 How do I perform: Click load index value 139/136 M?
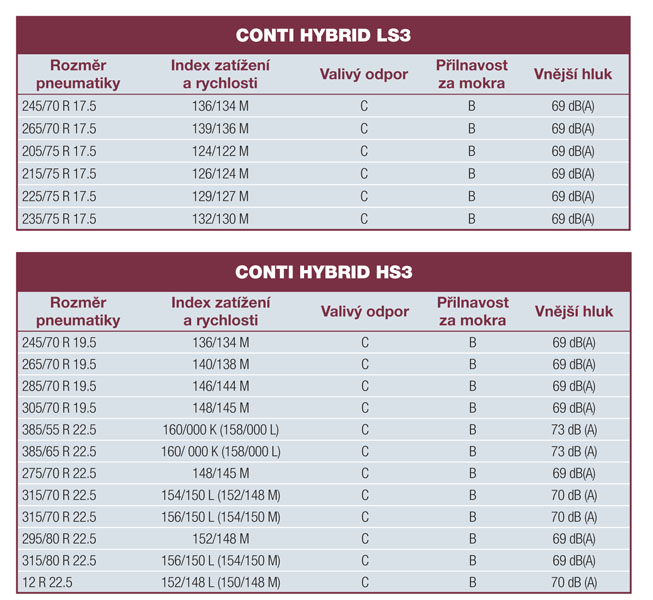[220, 129]
